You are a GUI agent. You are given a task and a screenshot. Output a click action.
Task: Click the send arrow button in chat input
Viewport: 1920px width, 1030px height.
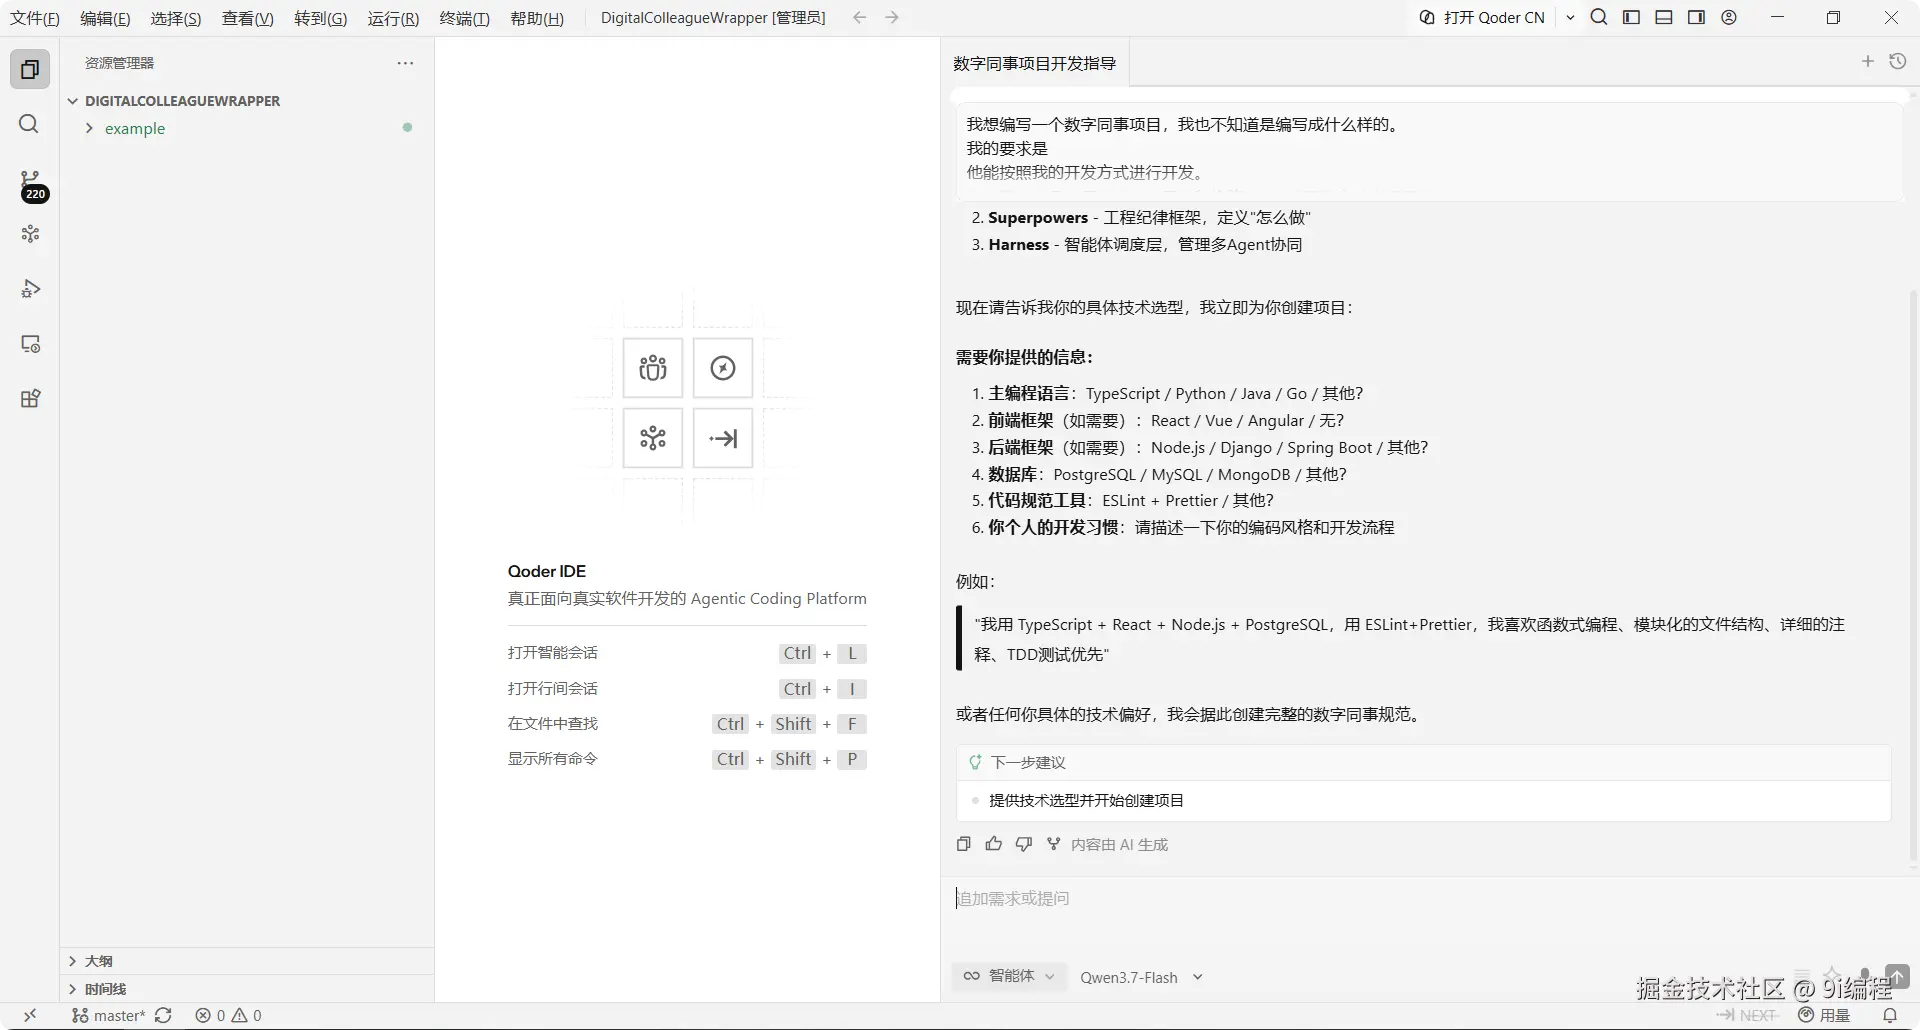click(x=1897, y=976)
